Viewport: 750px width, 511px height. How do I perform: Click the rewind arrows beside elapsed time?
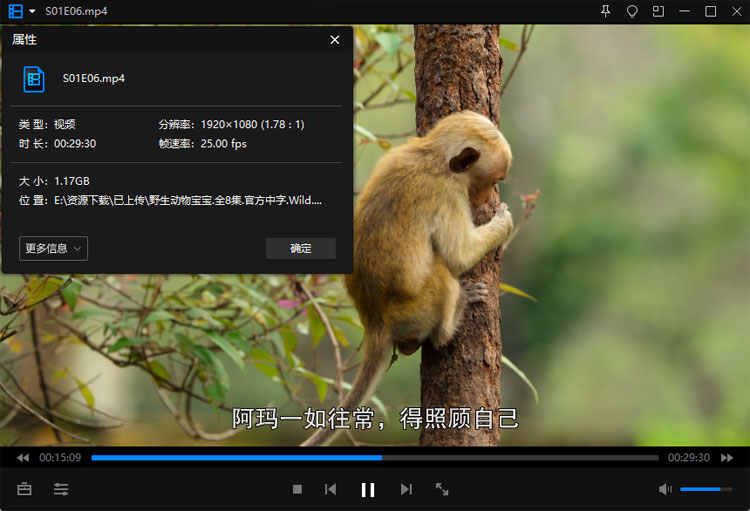(22, 458)
